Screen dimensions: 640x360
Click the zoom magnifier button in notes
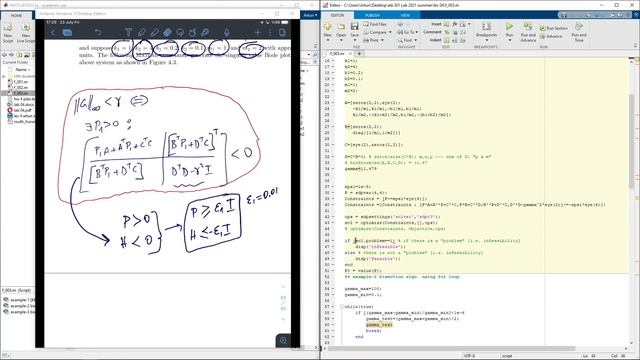(x=283, y=340)
